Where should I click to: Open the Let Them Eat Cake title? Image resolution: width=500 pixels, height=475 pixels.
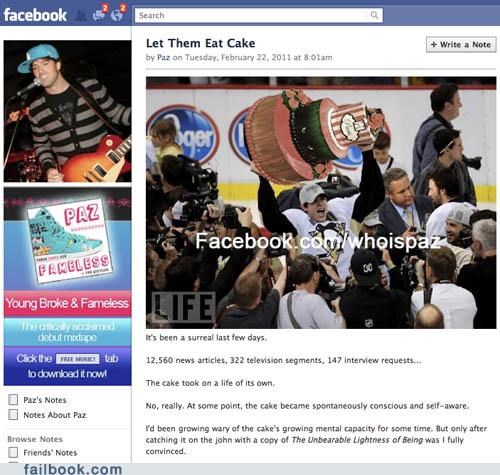(x=201, y=43)
